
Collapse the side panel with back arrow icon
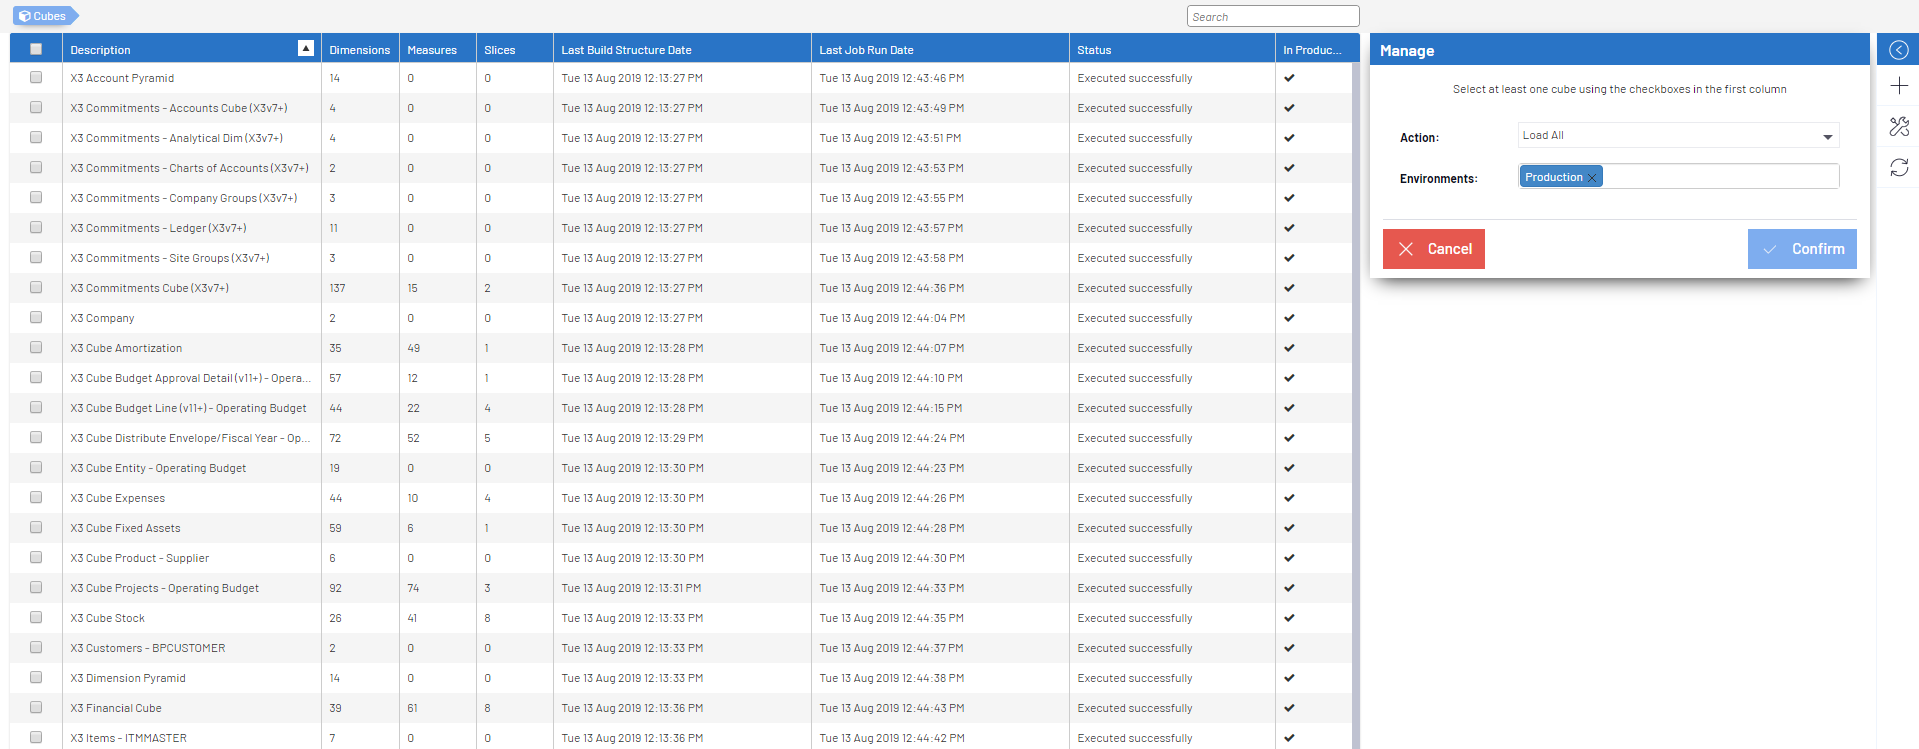tap(1898, 50)
